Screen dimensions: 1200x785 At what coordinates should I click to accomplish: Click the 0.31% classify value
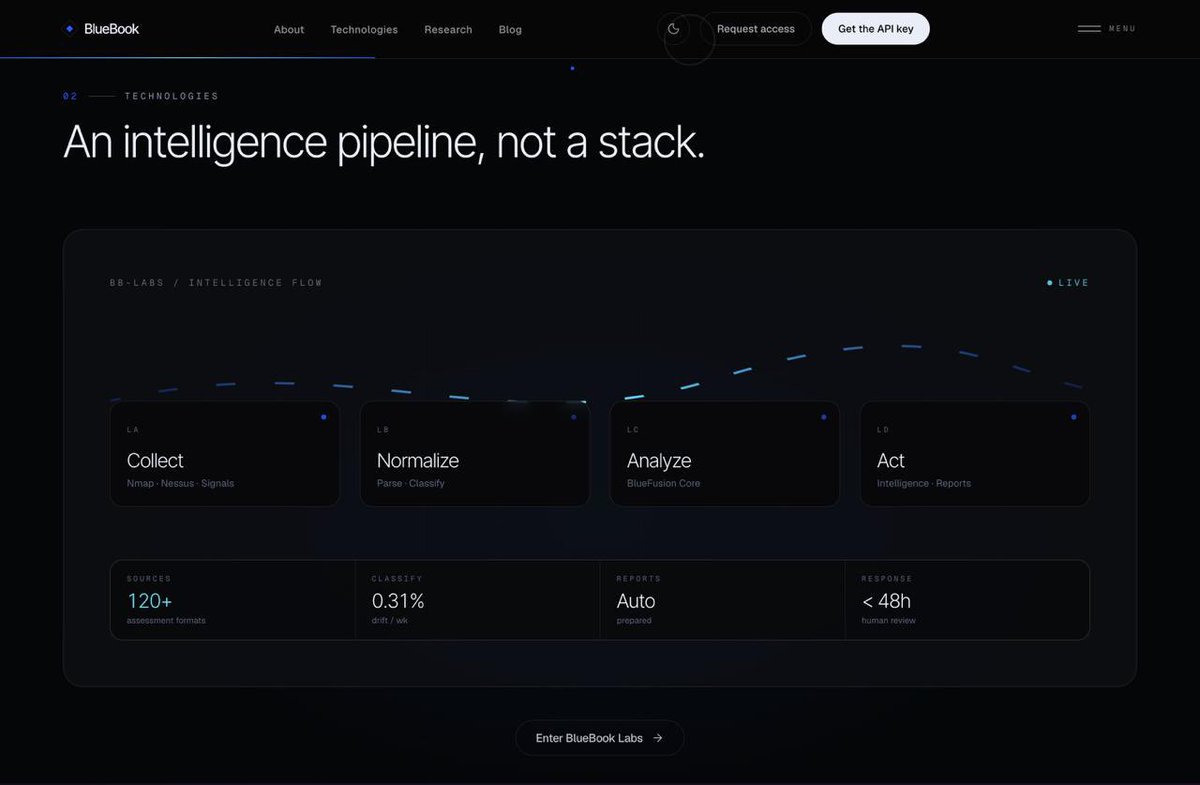(x=398, y=601)
